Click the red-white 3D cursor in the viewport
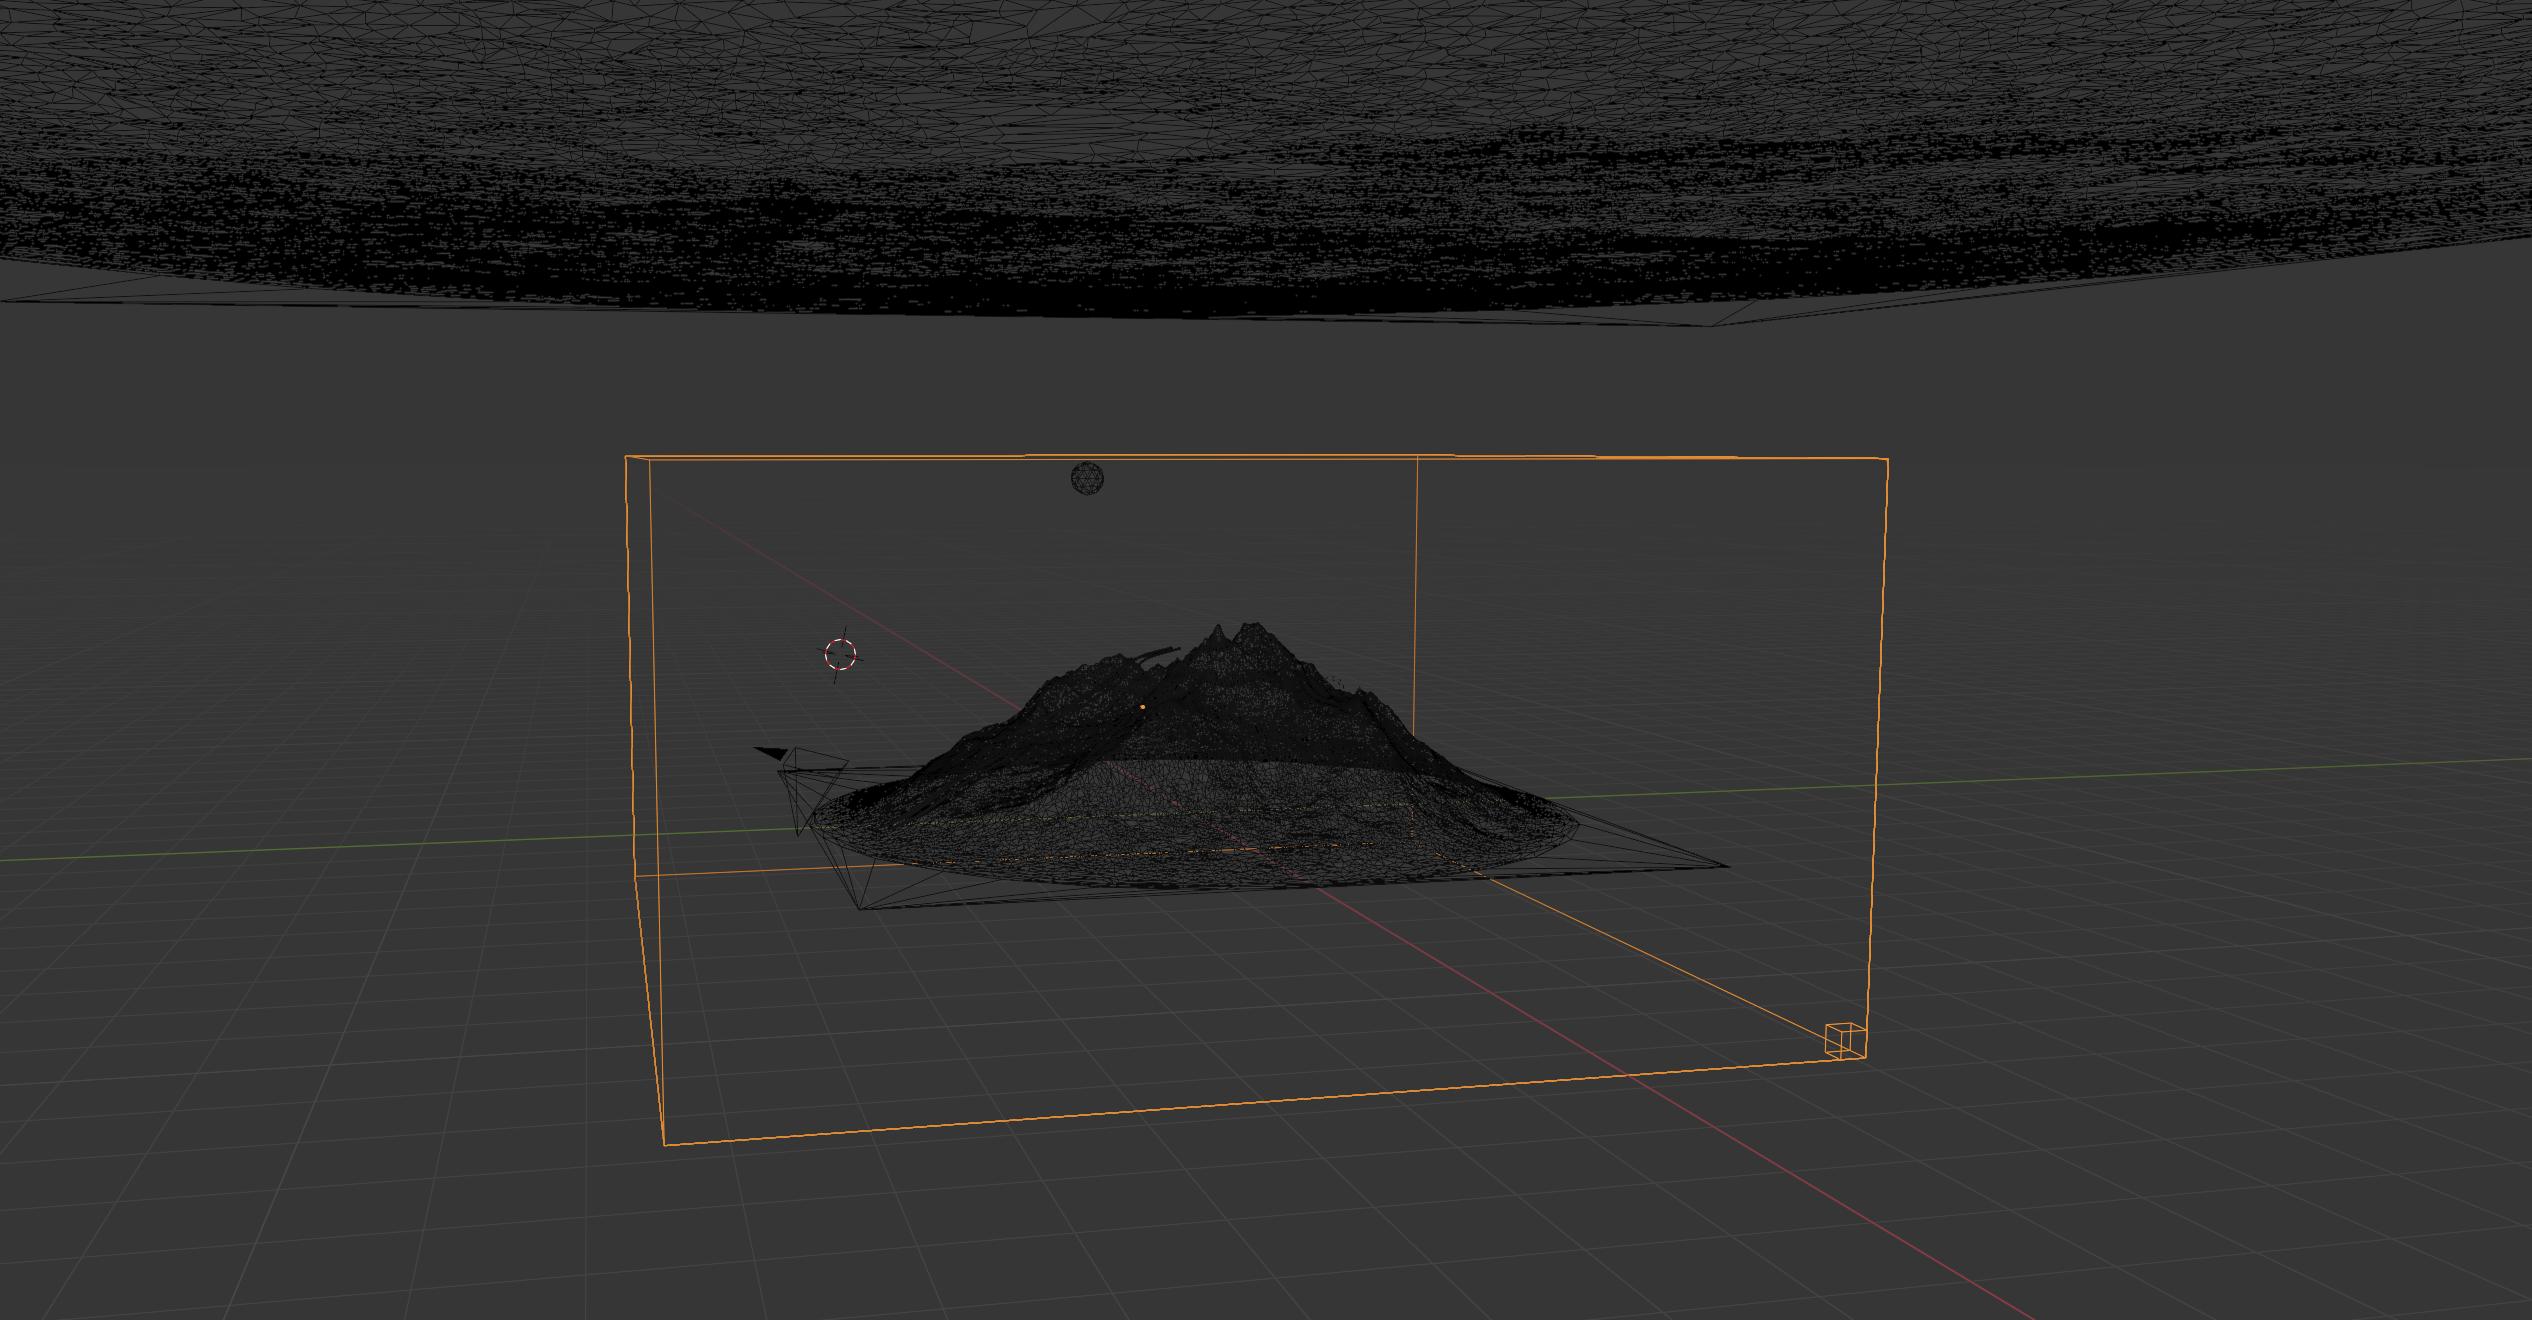Viewport: 2532px width, 1320px height. (x=840, y=655)
